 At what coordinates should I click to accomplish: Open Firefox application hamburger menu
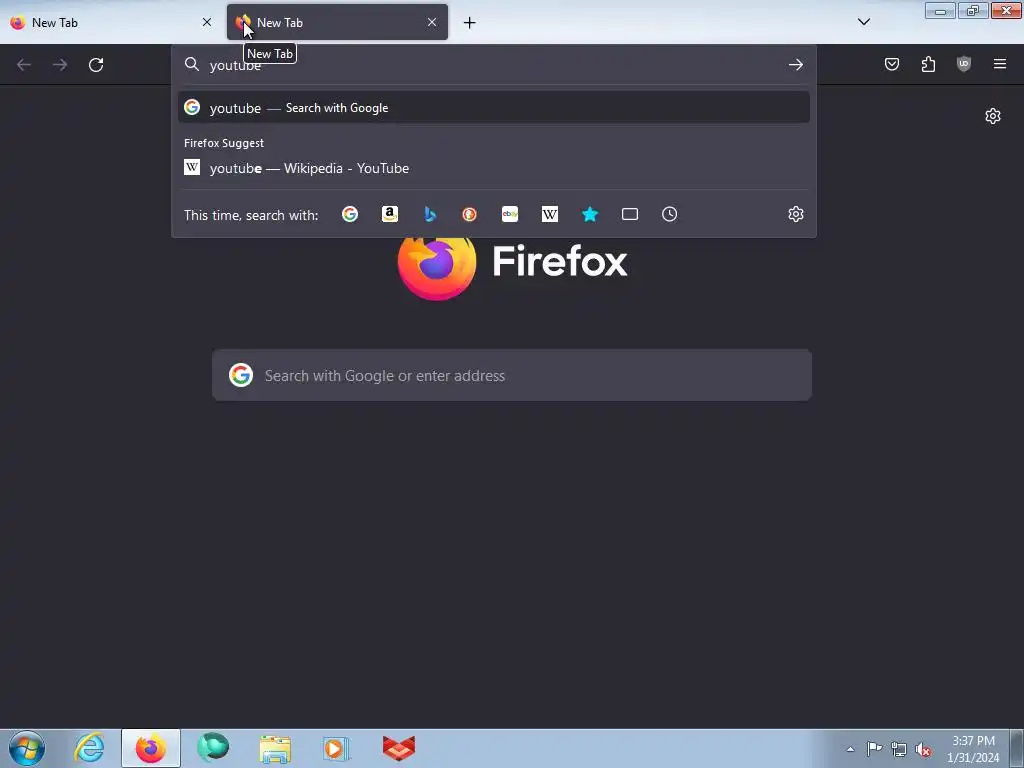(x=1000, y=64)
